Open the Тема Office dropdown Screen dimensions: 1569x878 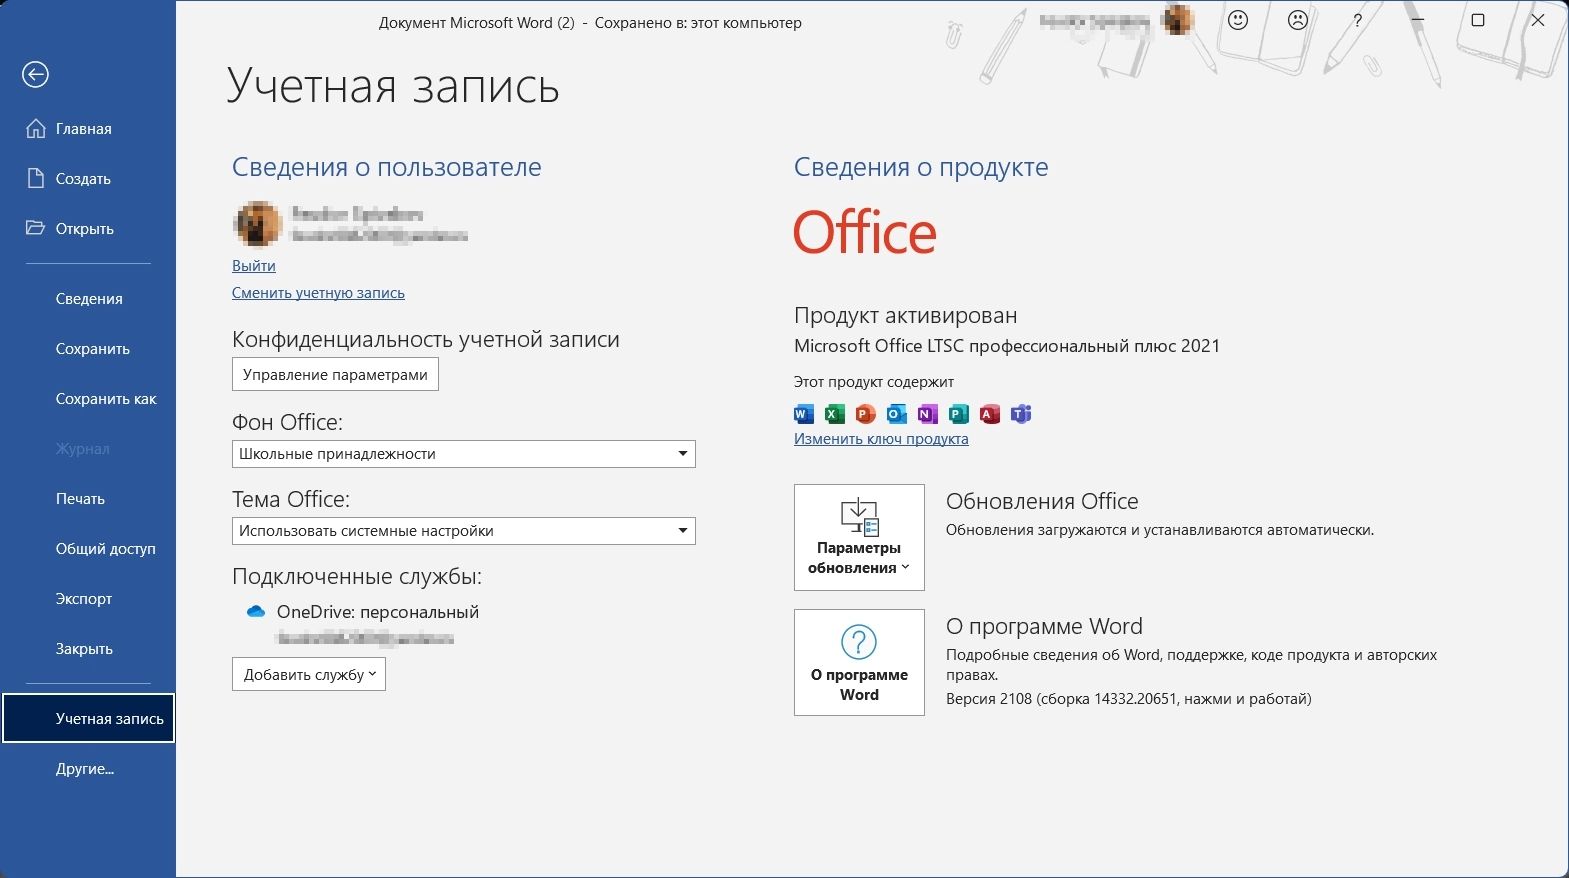[464, 531]
